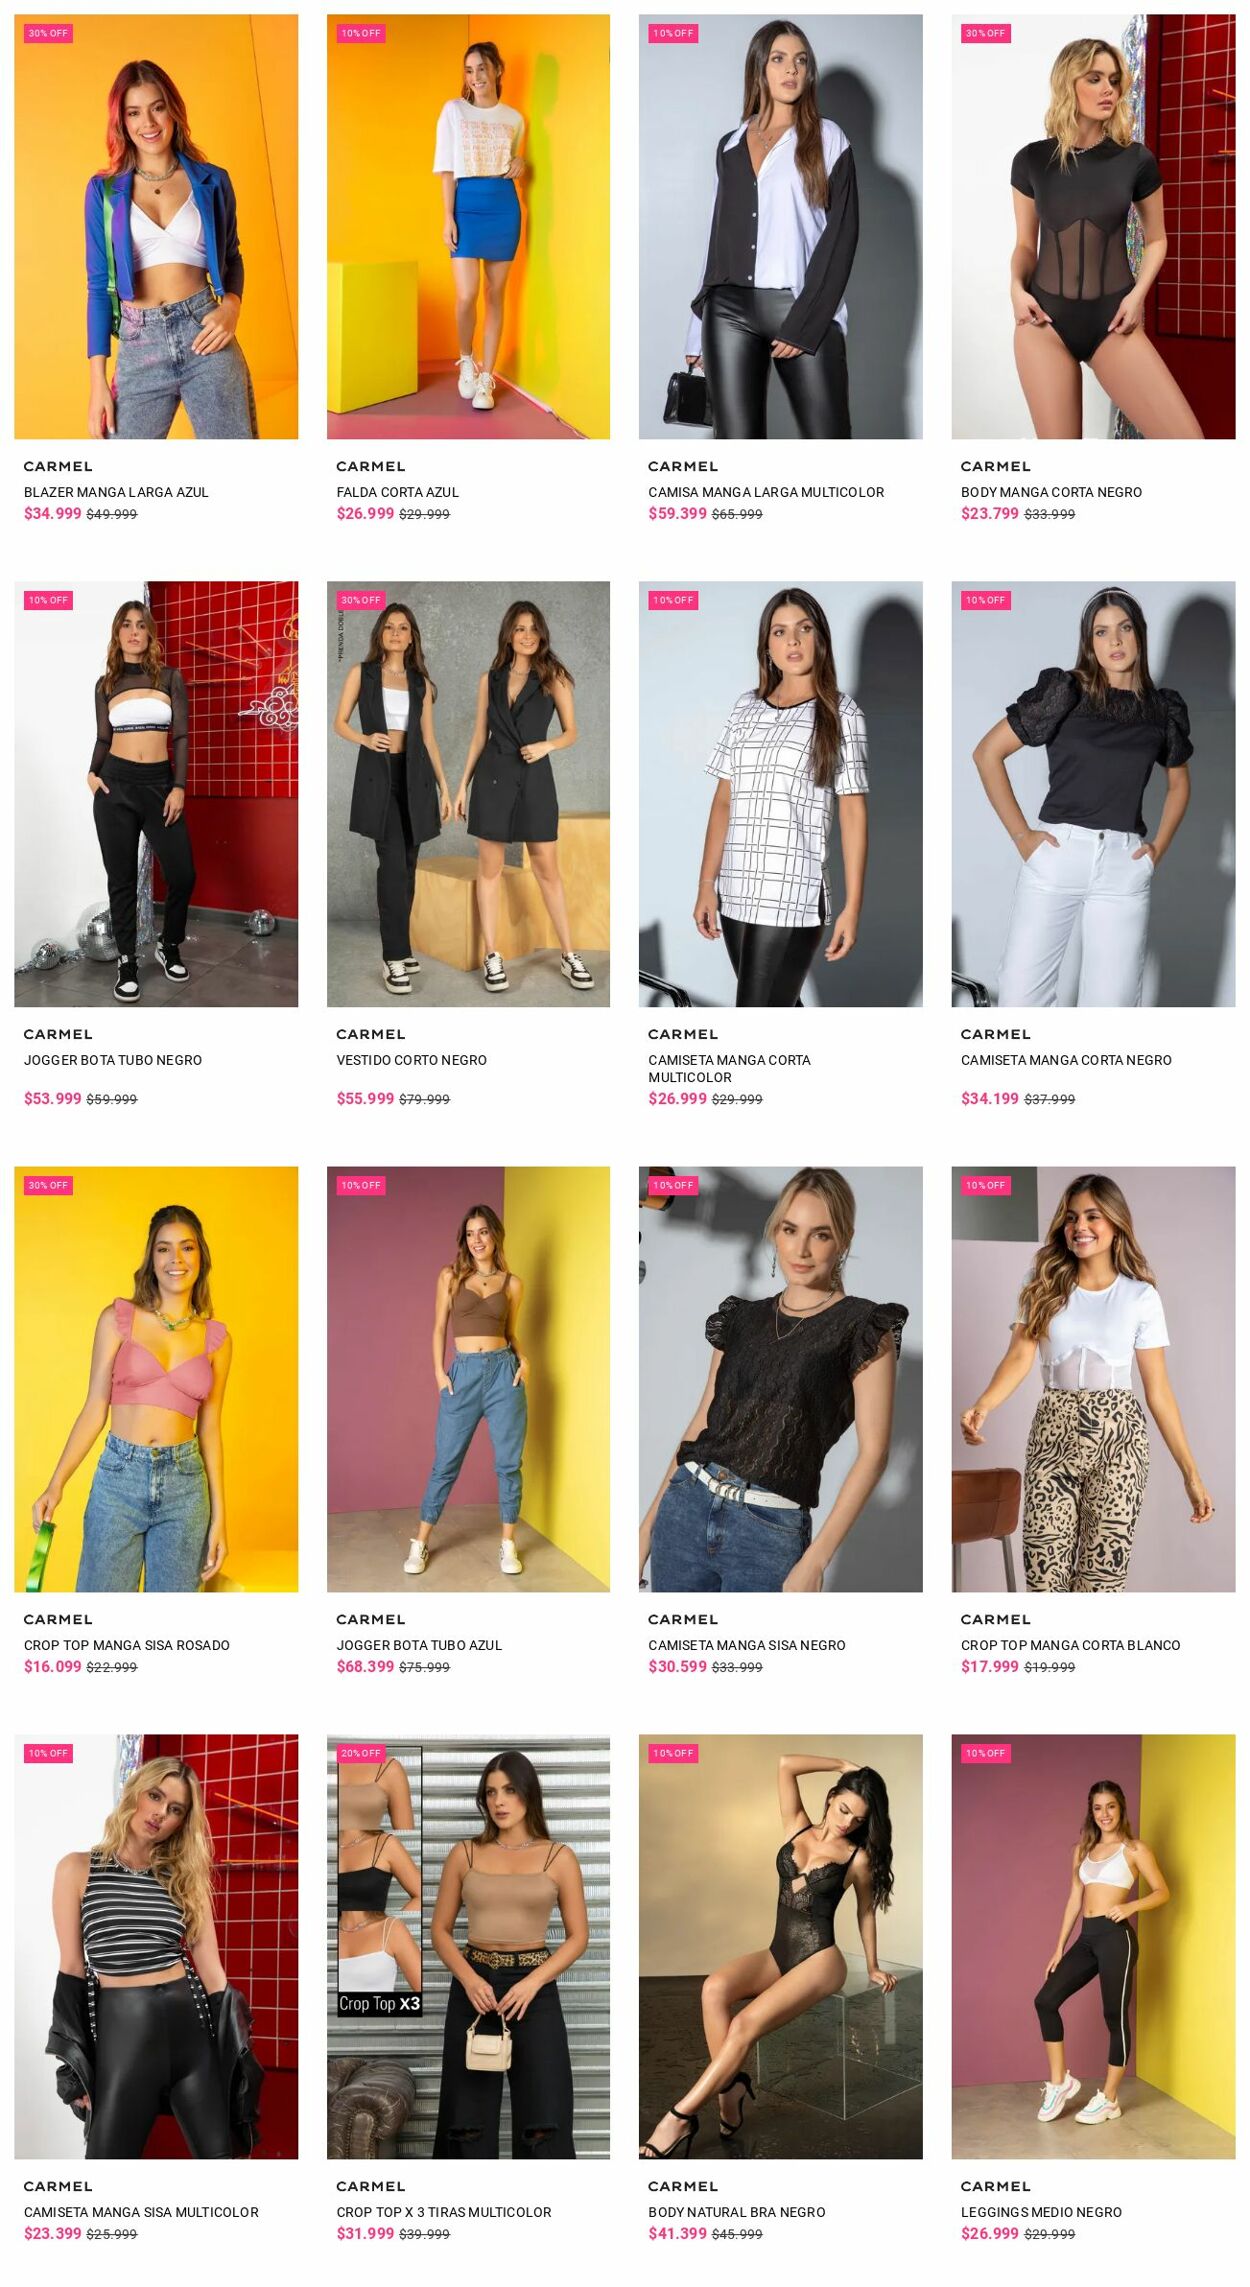This screenshot has width=1250, height=2287.
Task: Open the Camiseta Manga Sisa Negro lace top image
Action: click(x=780, y=1379)
